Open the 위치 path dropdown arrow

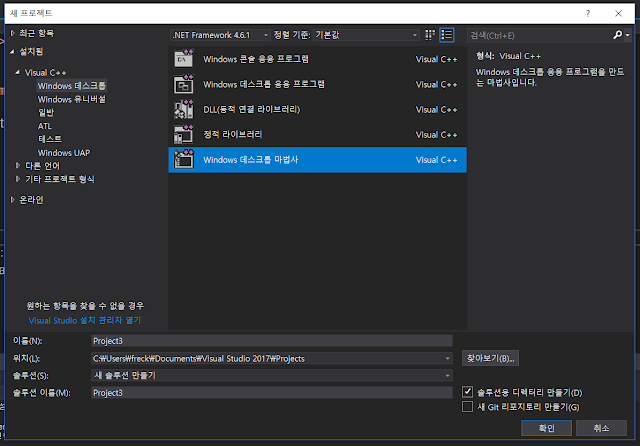448,359
